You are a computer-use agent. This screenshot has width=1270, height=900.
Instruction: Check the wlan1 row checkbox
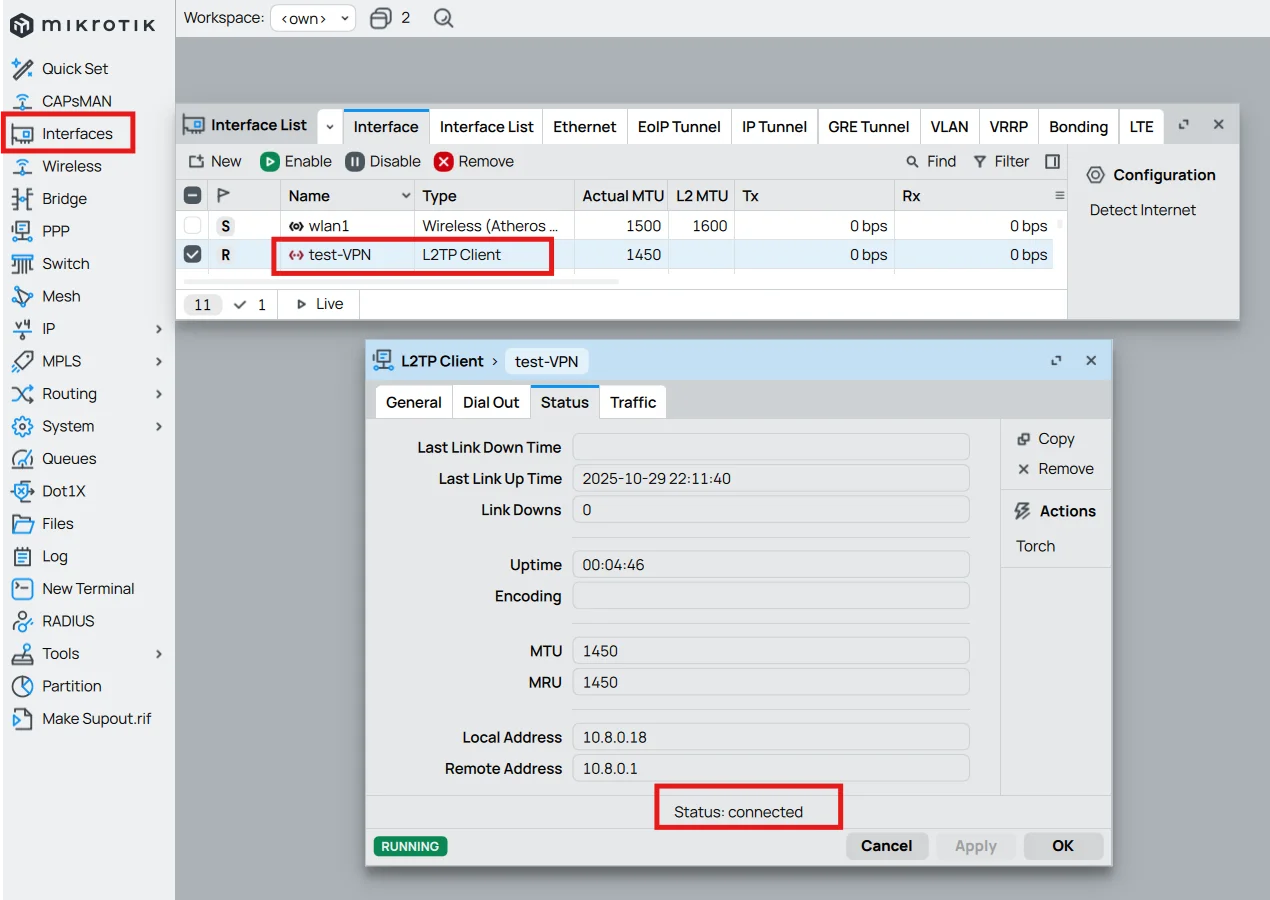[192, 225]
